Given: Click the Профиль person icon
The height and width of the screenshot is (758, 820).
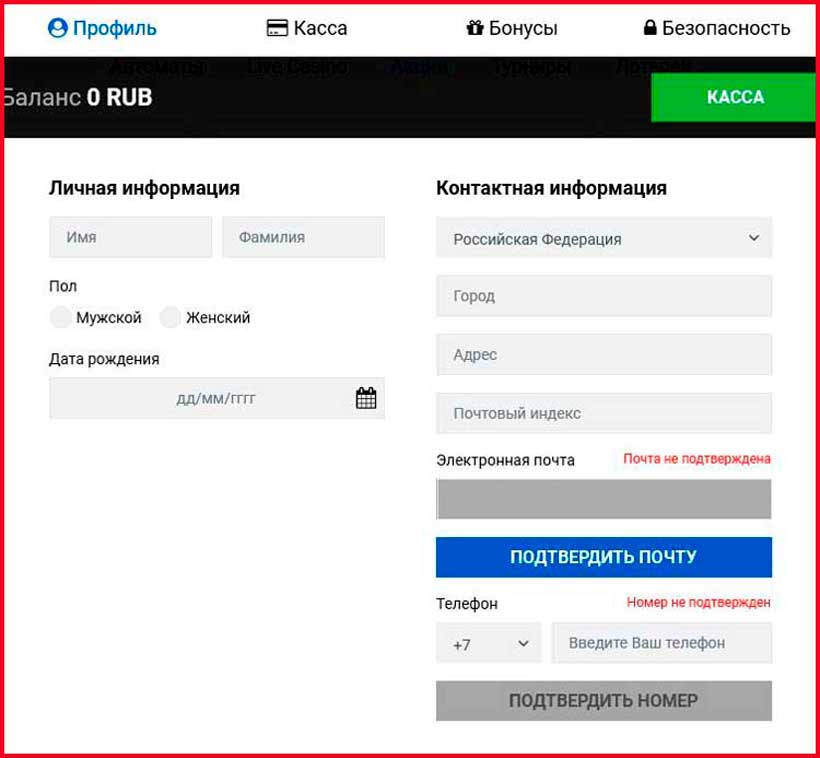Looking at the screenshot, I should tap(57, 28).
